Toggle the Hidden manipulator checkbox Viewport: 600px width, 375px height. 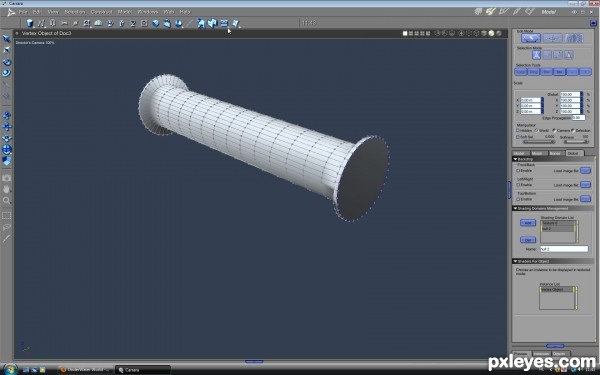[x=518, y=130]
